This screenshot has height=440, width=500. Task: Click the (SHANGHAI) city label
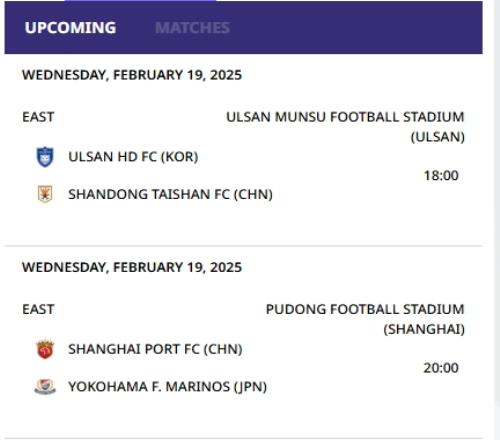coord(424,329)
